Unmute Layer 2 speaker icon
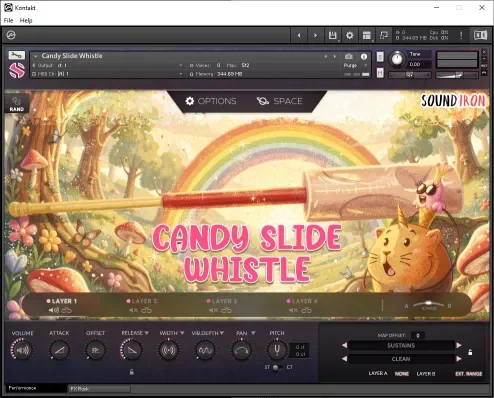The image size is (494, 398). (133, 310)
